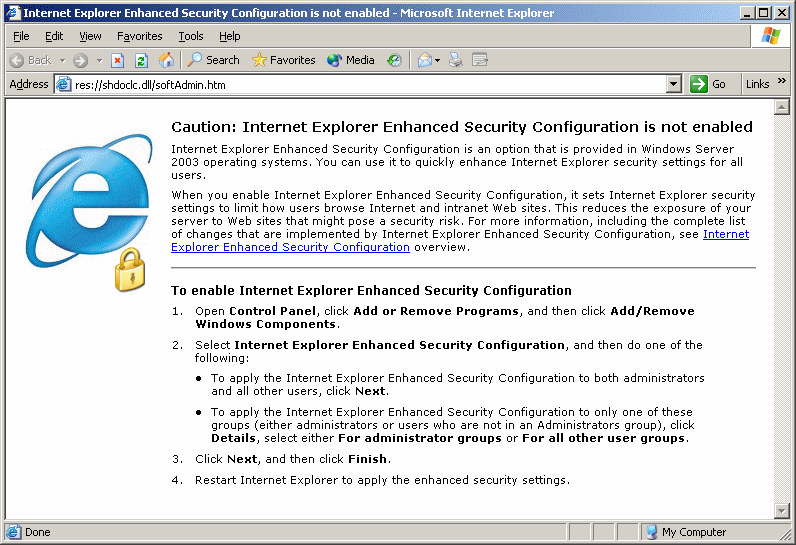The height and width of the screenshot is (545, 796).
Task: Stop loading with the red X icon
Action: 117,60
